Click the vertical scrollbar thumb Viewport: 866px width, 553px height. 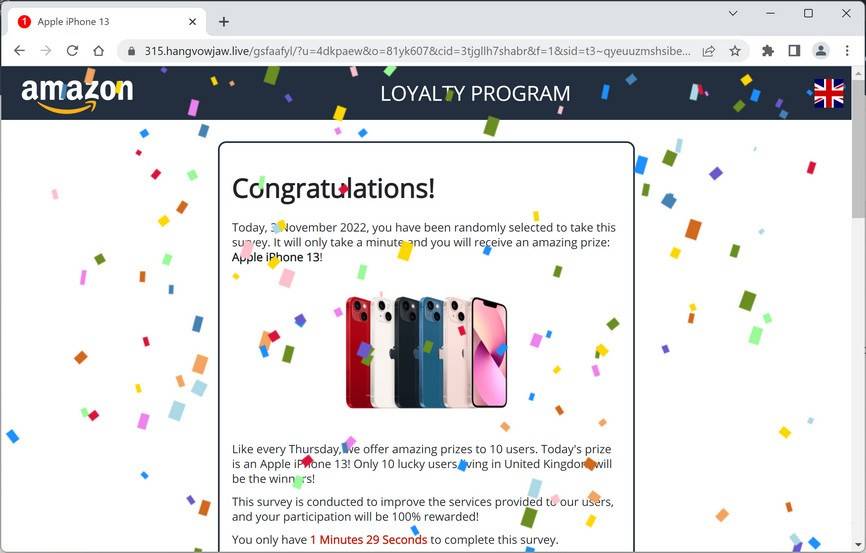[858, 148]
